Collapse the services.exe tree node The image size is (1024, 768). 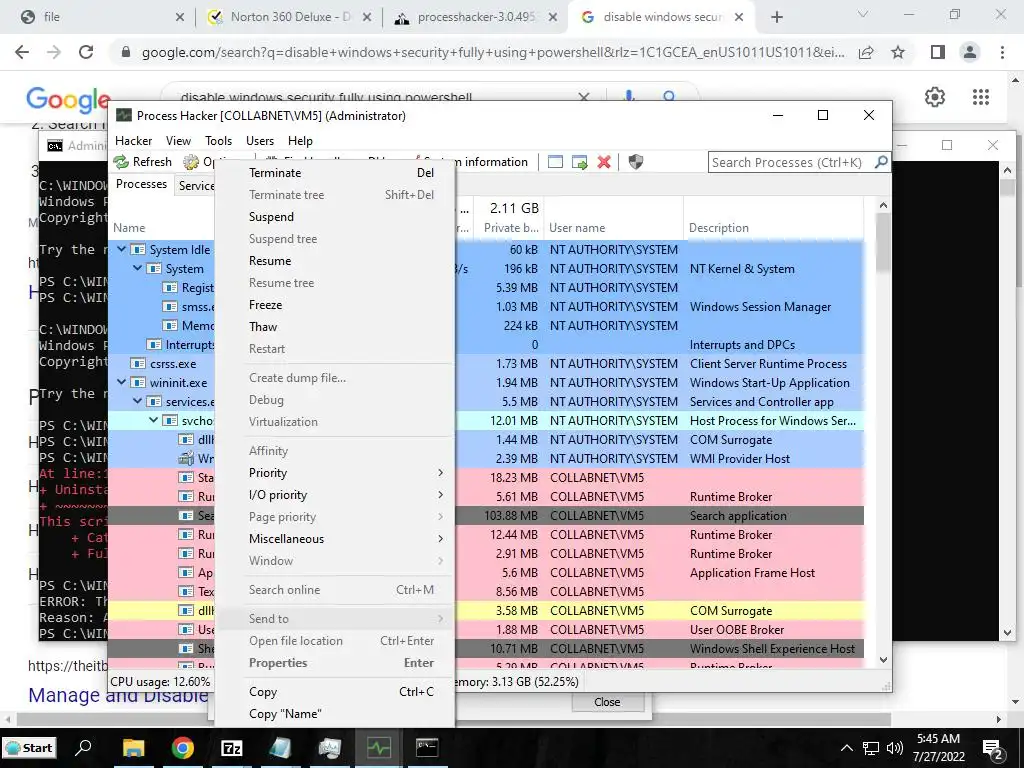point(138,401)
